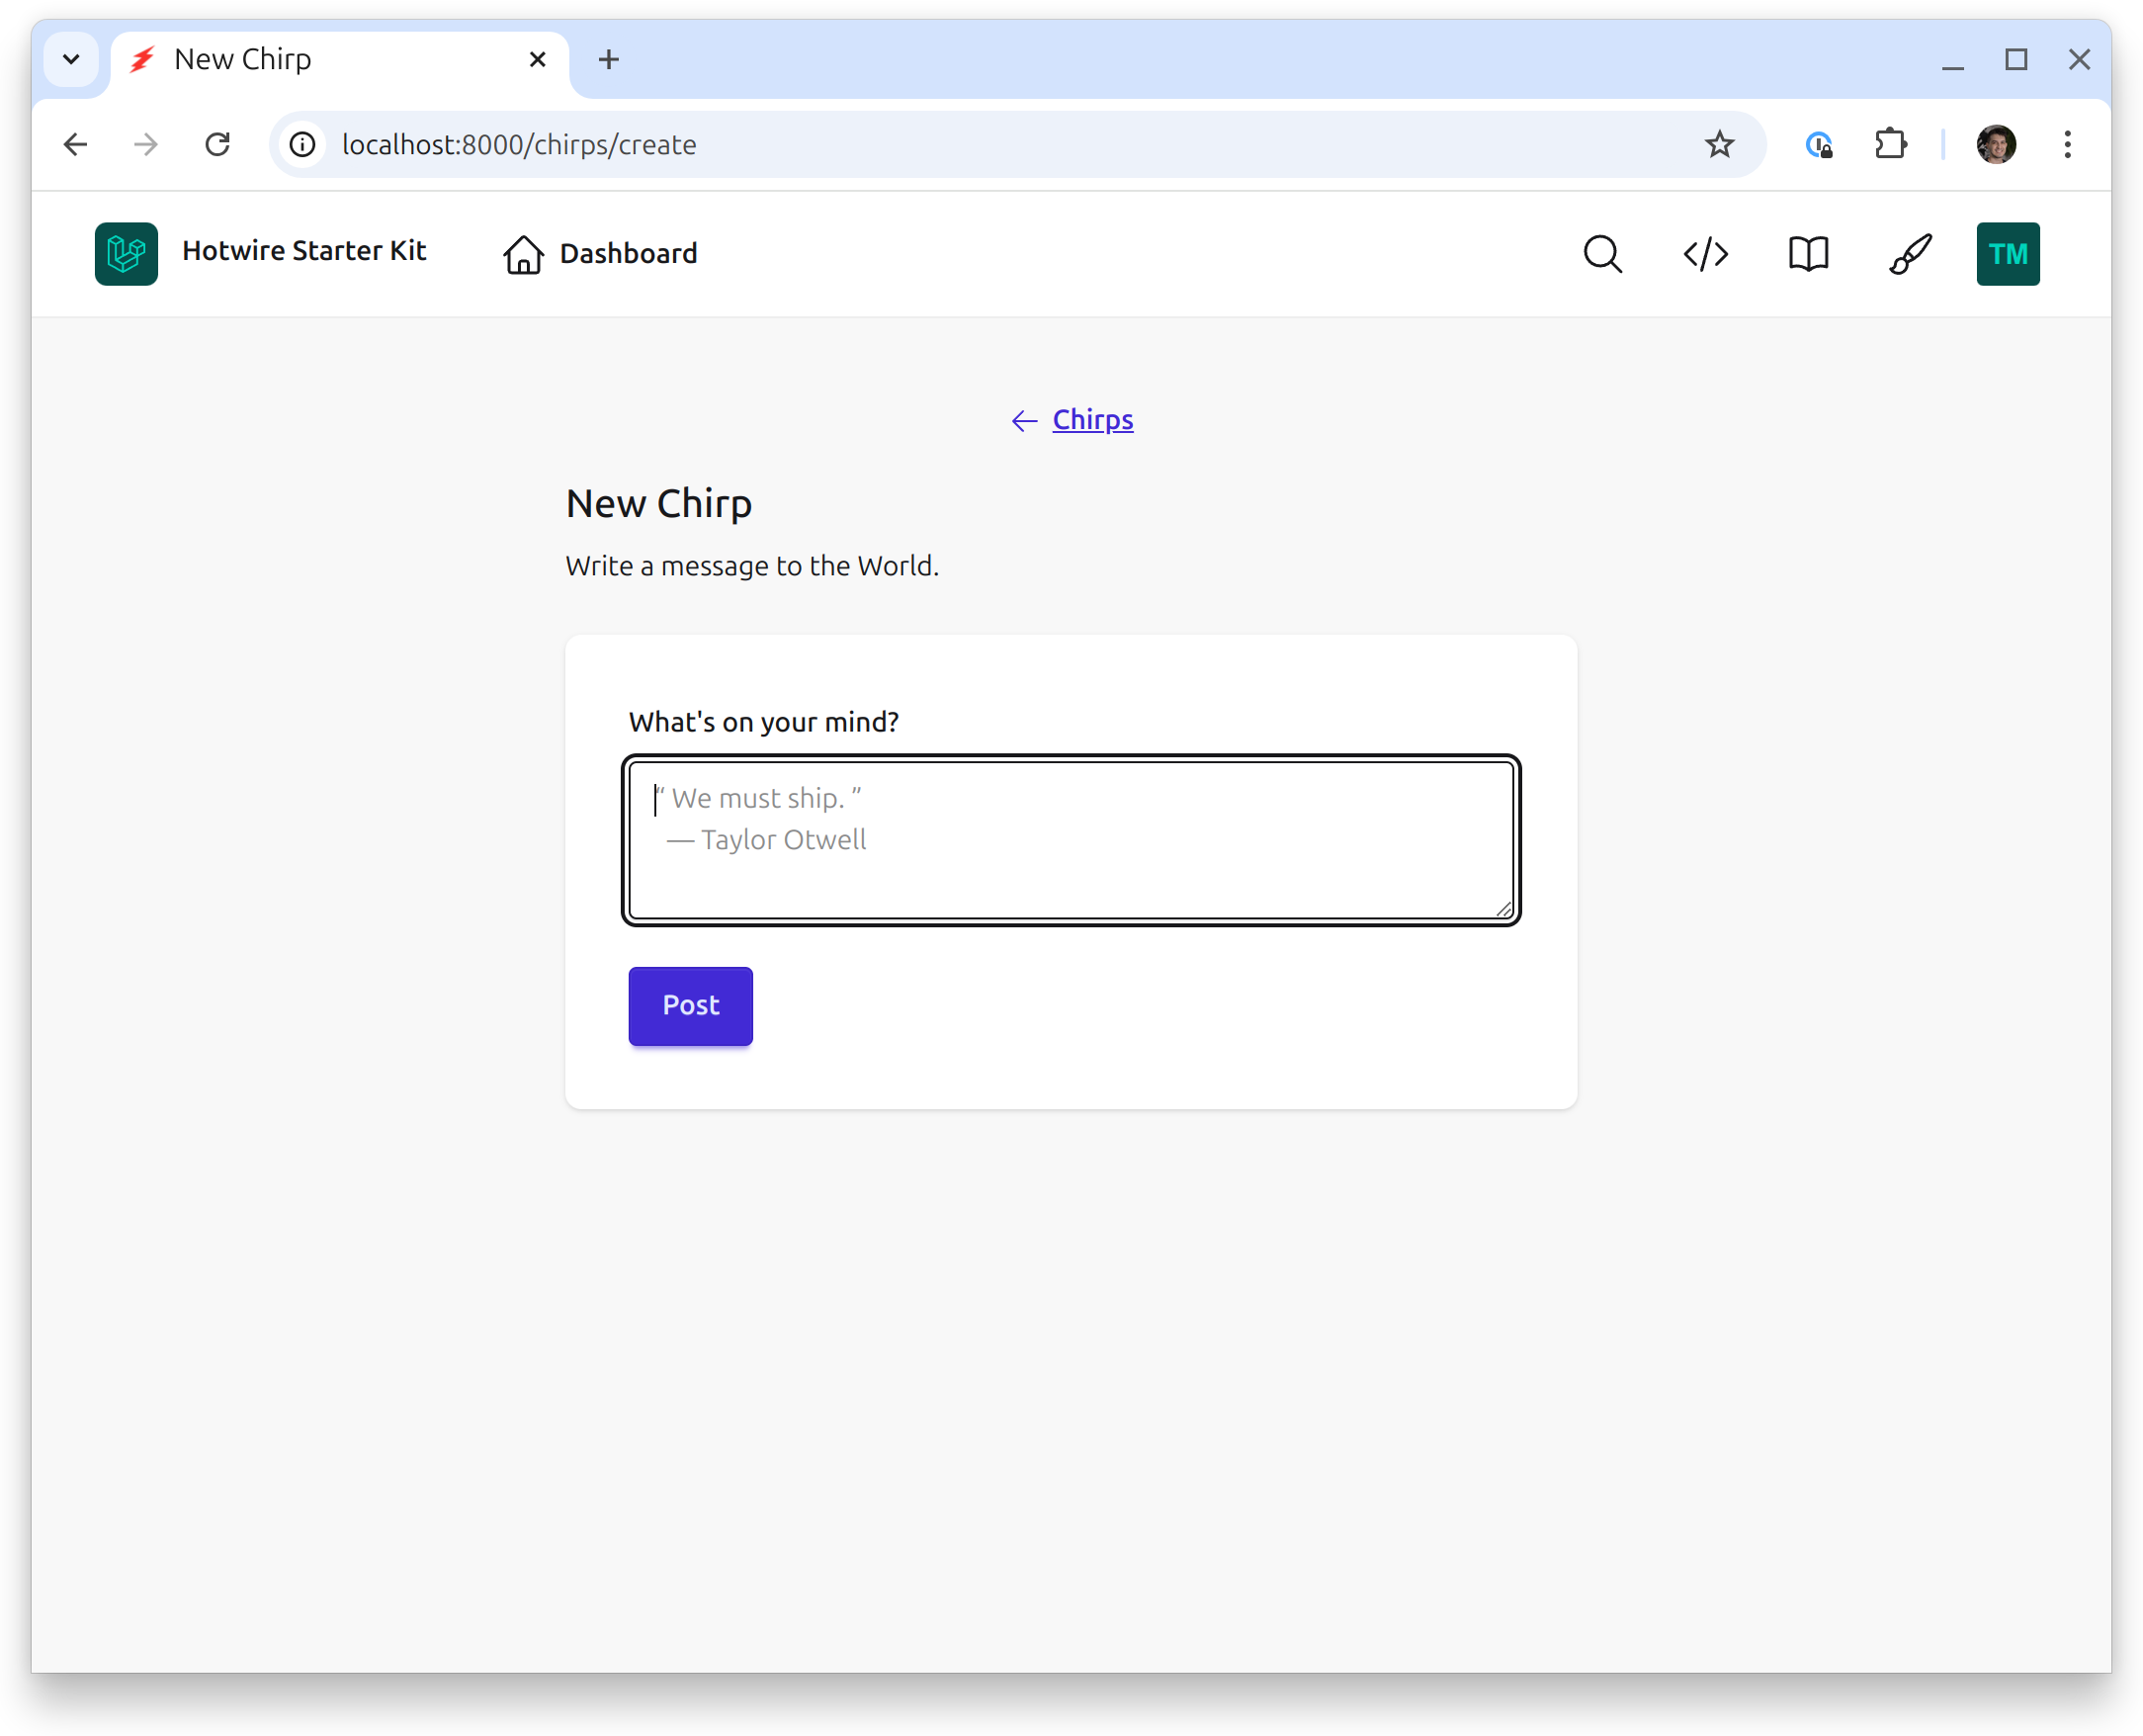2143x1736 pixels.
Task: Click the privacy tracking icon near address bar
Action: pos(1819,144)
